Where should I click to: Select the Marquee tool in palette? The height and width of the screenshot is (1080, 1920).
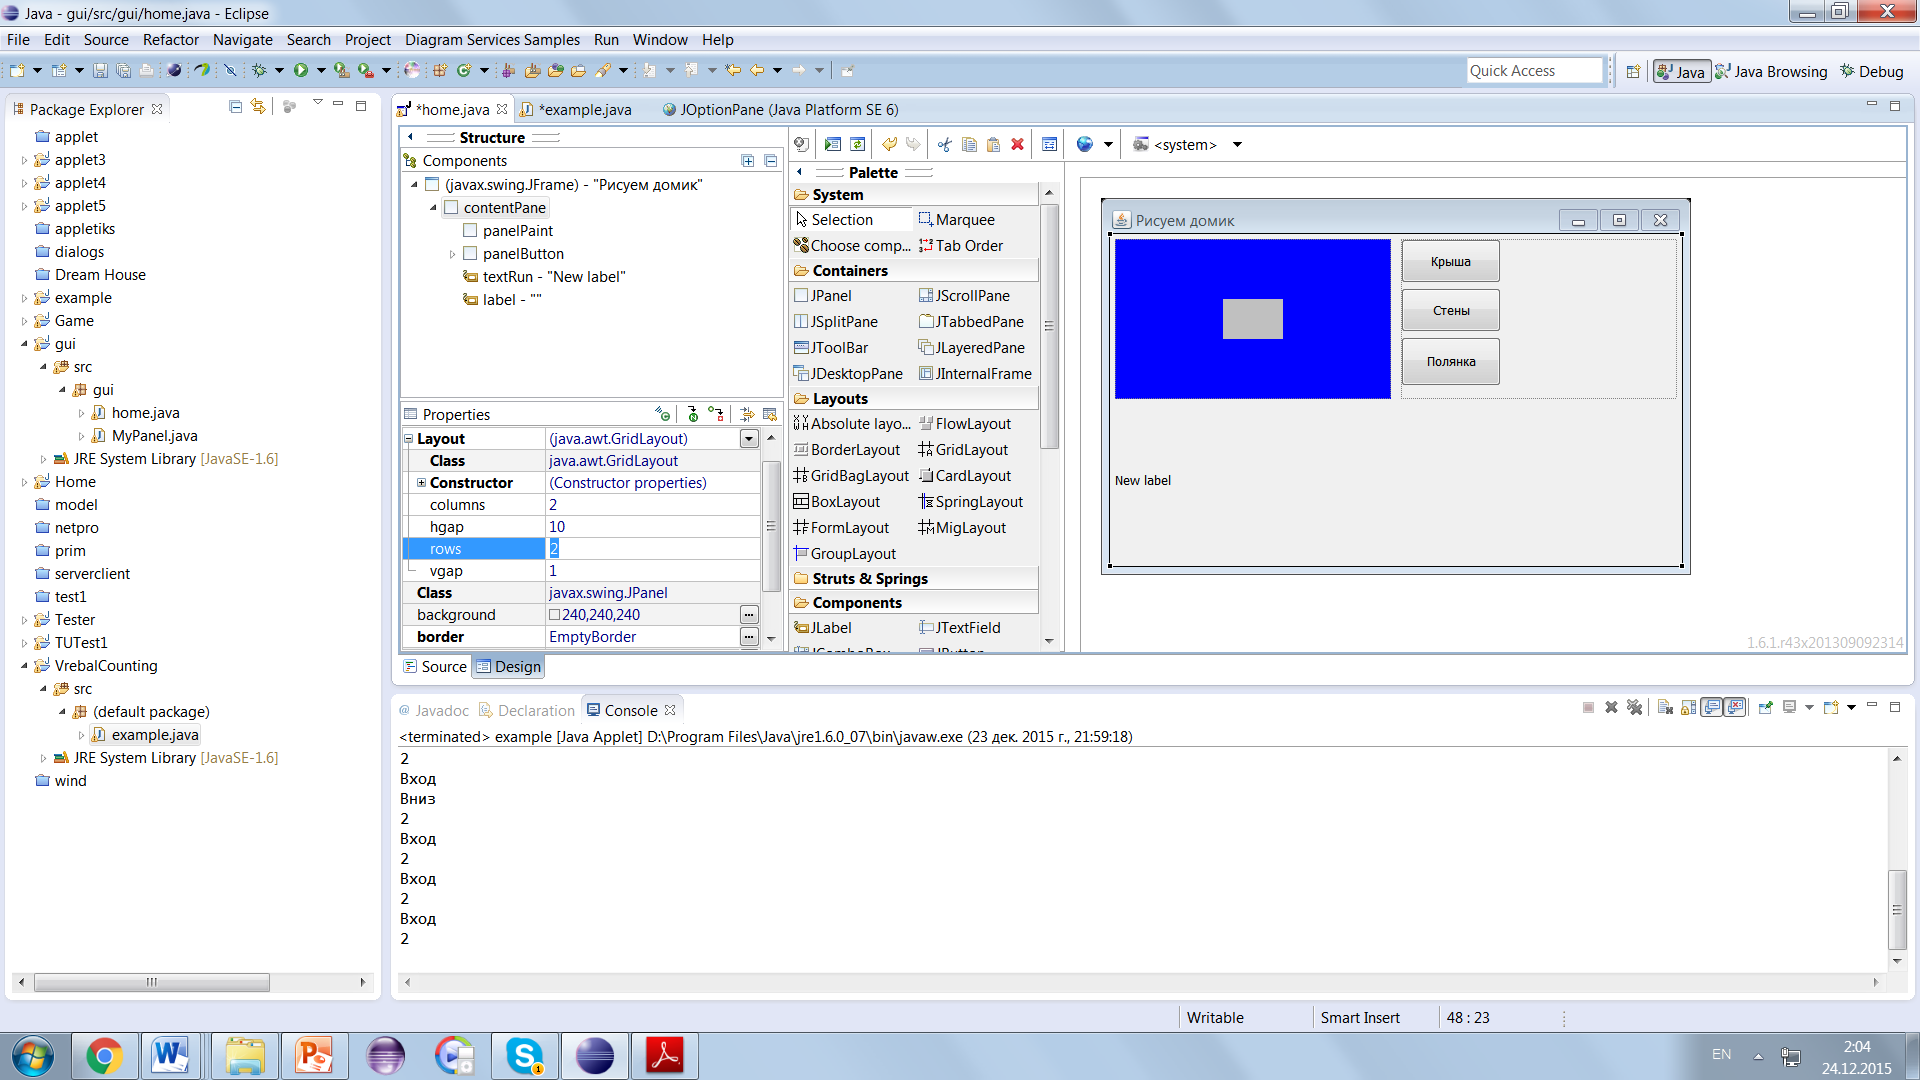point(957,220)
